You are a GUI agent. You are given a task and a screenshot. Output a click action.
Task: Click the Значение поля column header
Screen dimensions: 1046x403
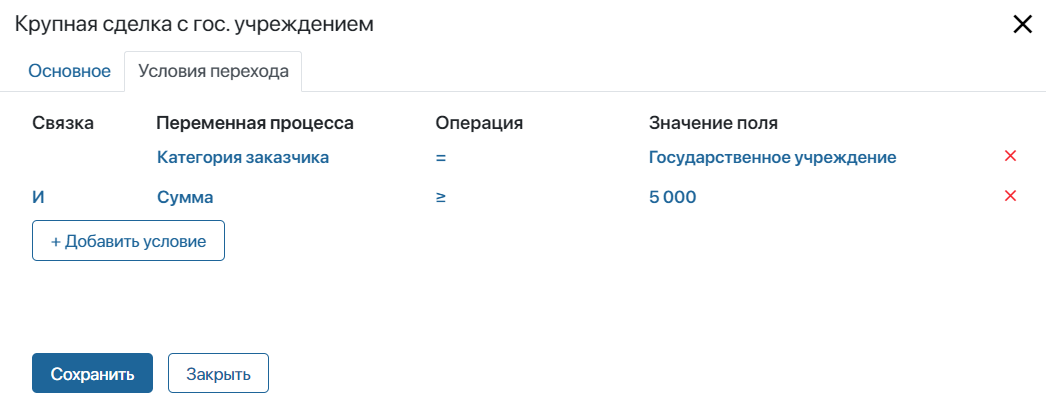713,123
